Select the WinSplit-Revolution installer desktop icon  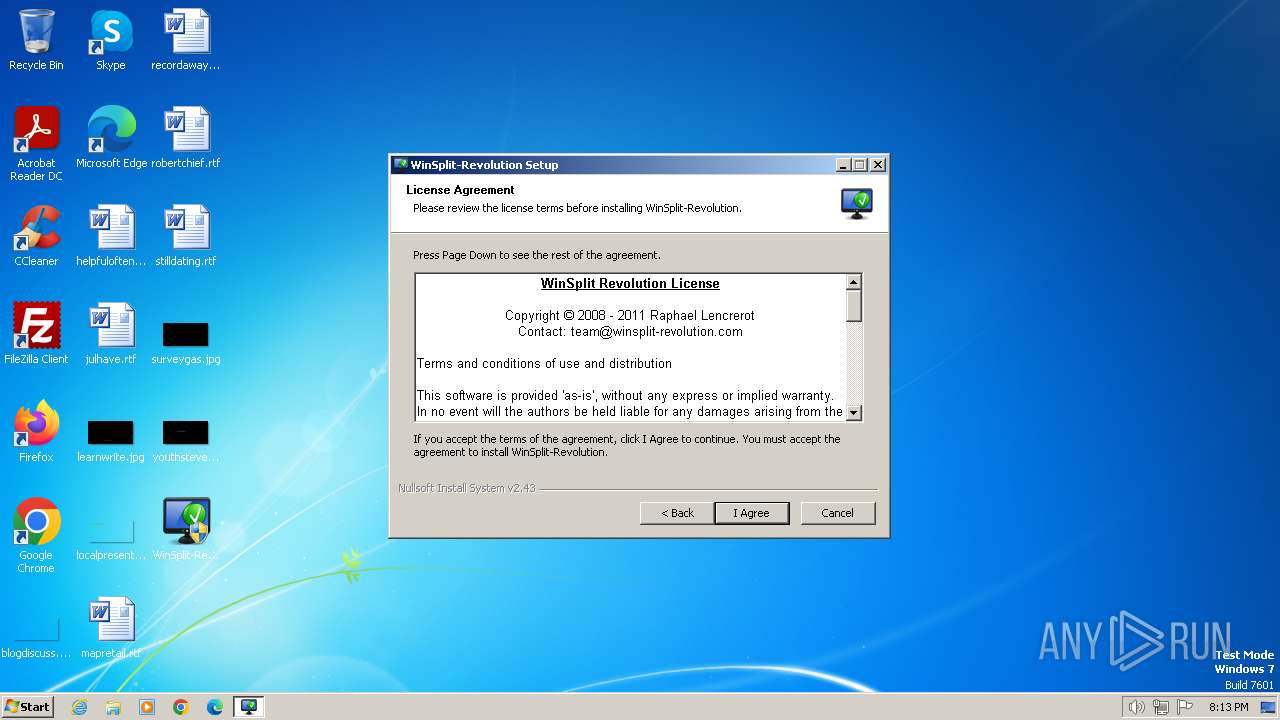(x=186, y=530)
